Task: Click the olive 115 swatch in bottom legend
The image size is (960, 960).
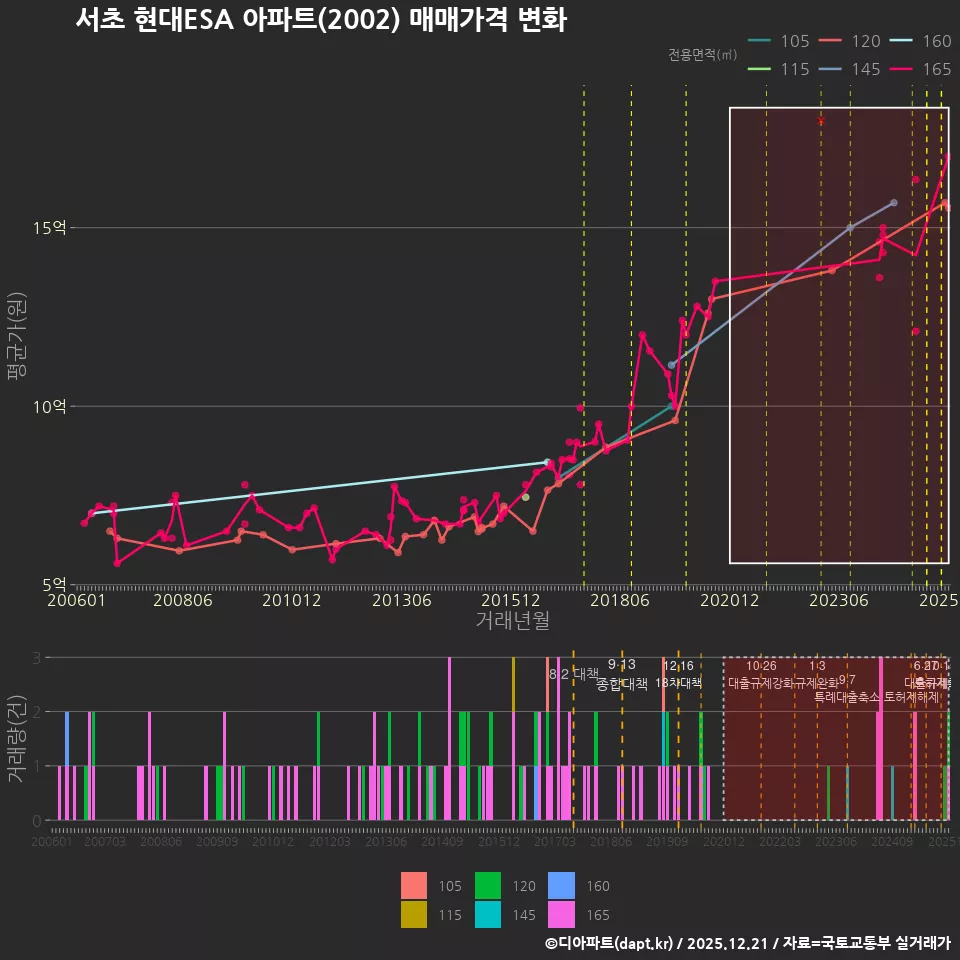Action: coord(414,914)
